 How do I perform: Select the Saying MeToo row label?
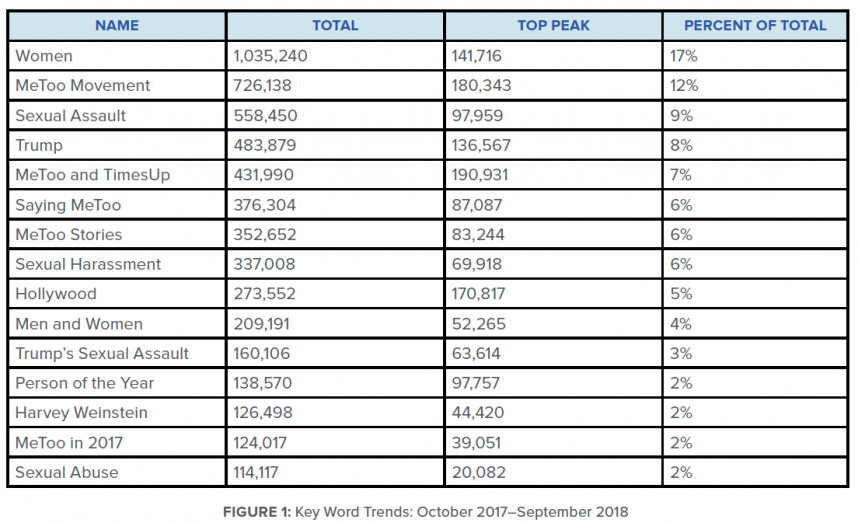[68, 205]
